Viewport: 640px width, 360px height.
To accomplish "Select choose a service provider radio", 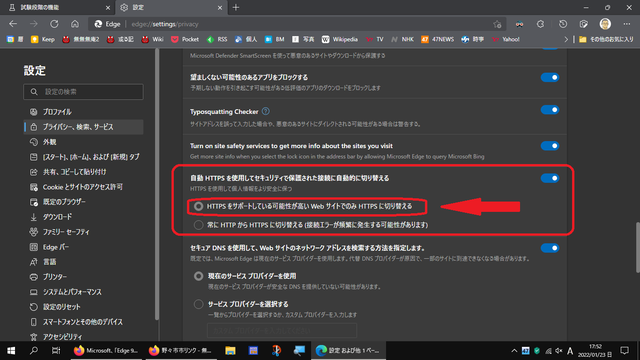I will (198, 304).
